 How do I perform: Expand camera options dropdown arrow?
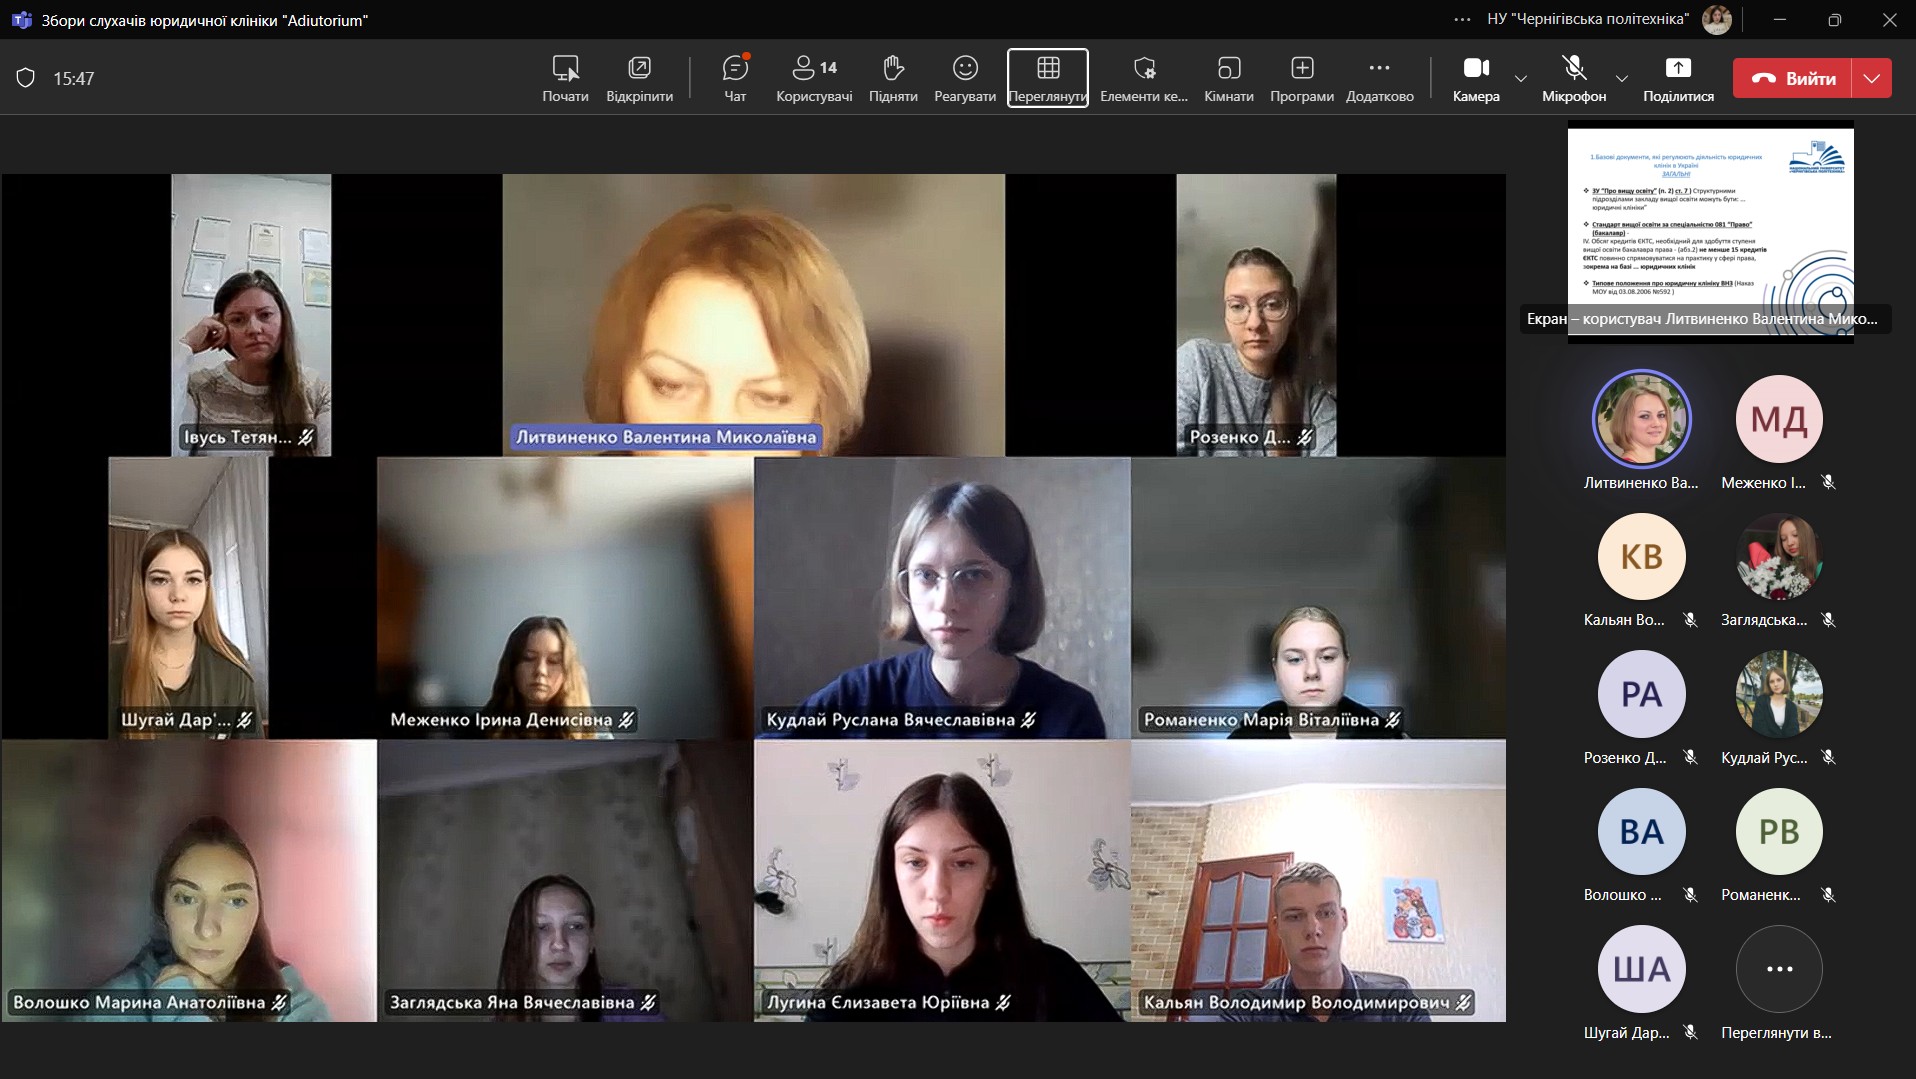coord(1521,78)
